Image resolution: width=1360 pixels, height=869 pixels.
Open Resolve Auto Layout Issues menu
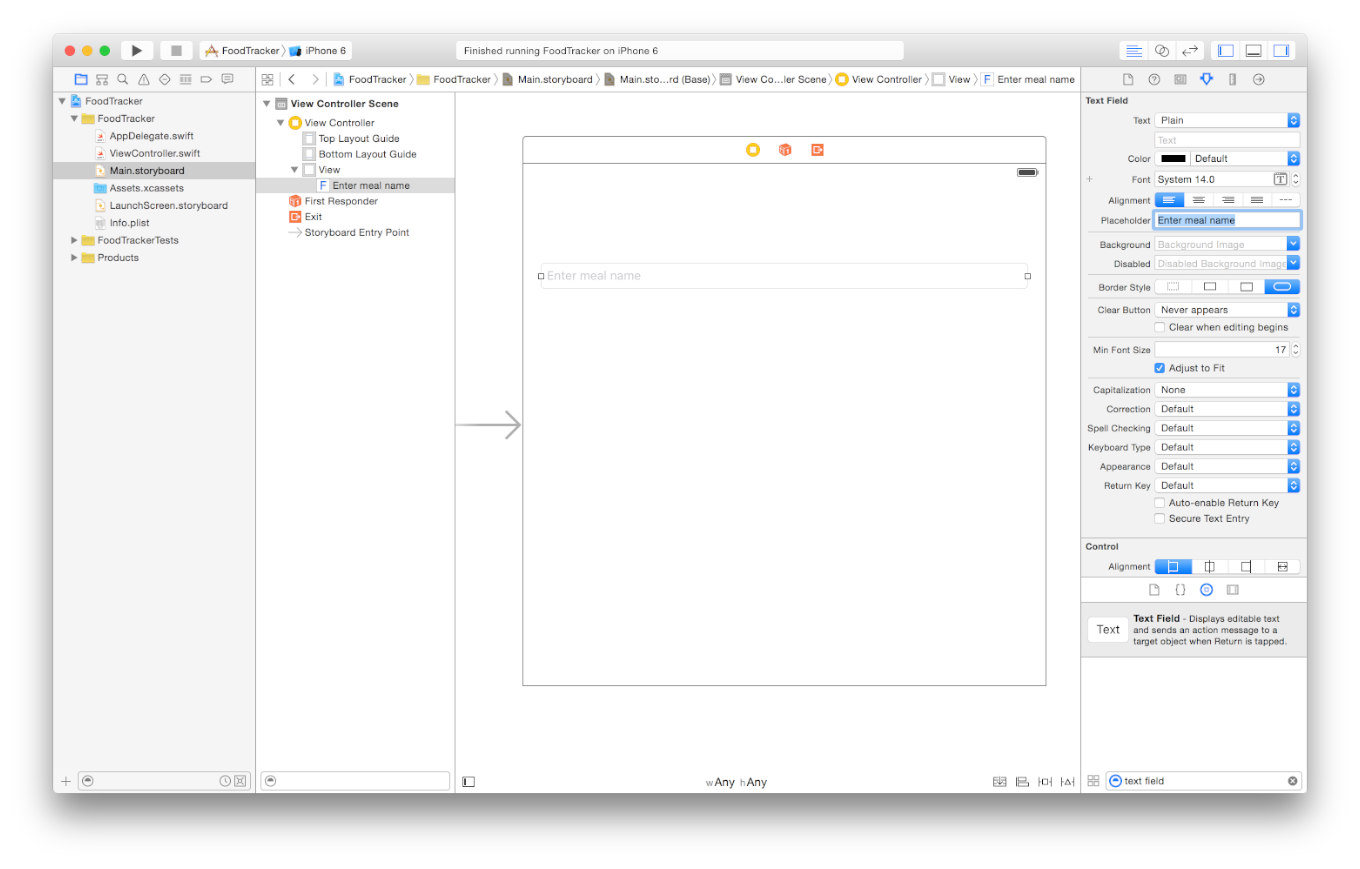(x=1068, y=782)
